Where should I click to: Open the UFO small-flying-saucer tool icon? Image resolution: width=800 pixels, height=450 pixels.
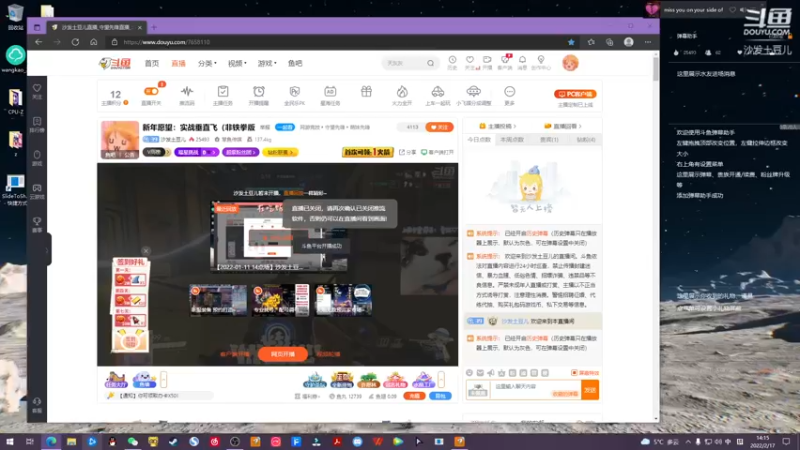tap(473, 91)
